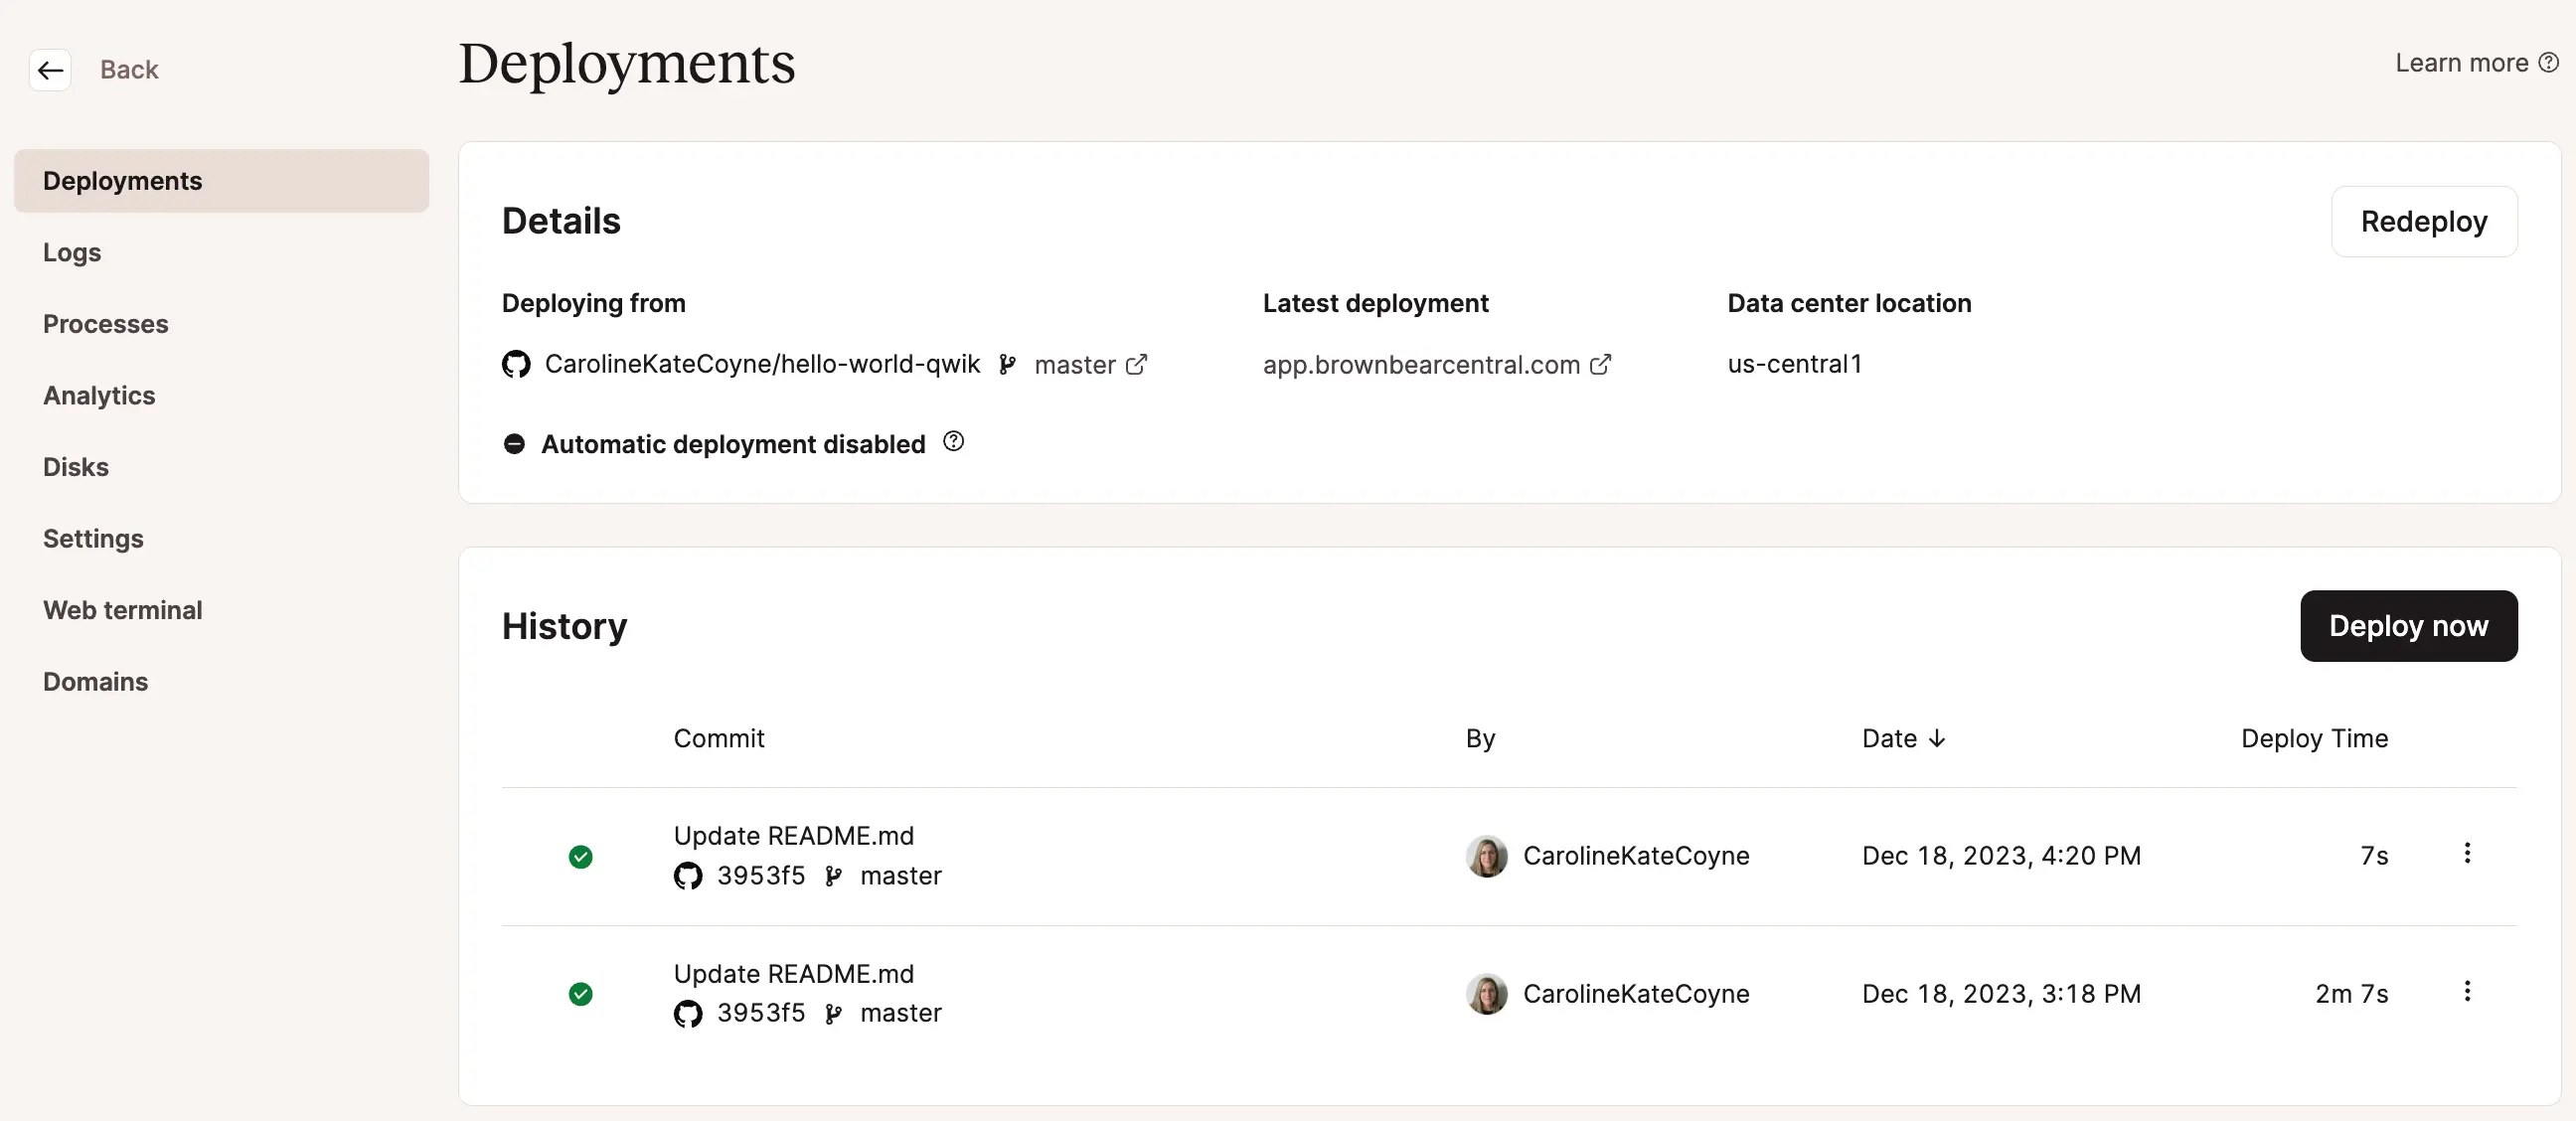
Task: Click the question mark icon next to automatic deployment
Action: point(953,442)
